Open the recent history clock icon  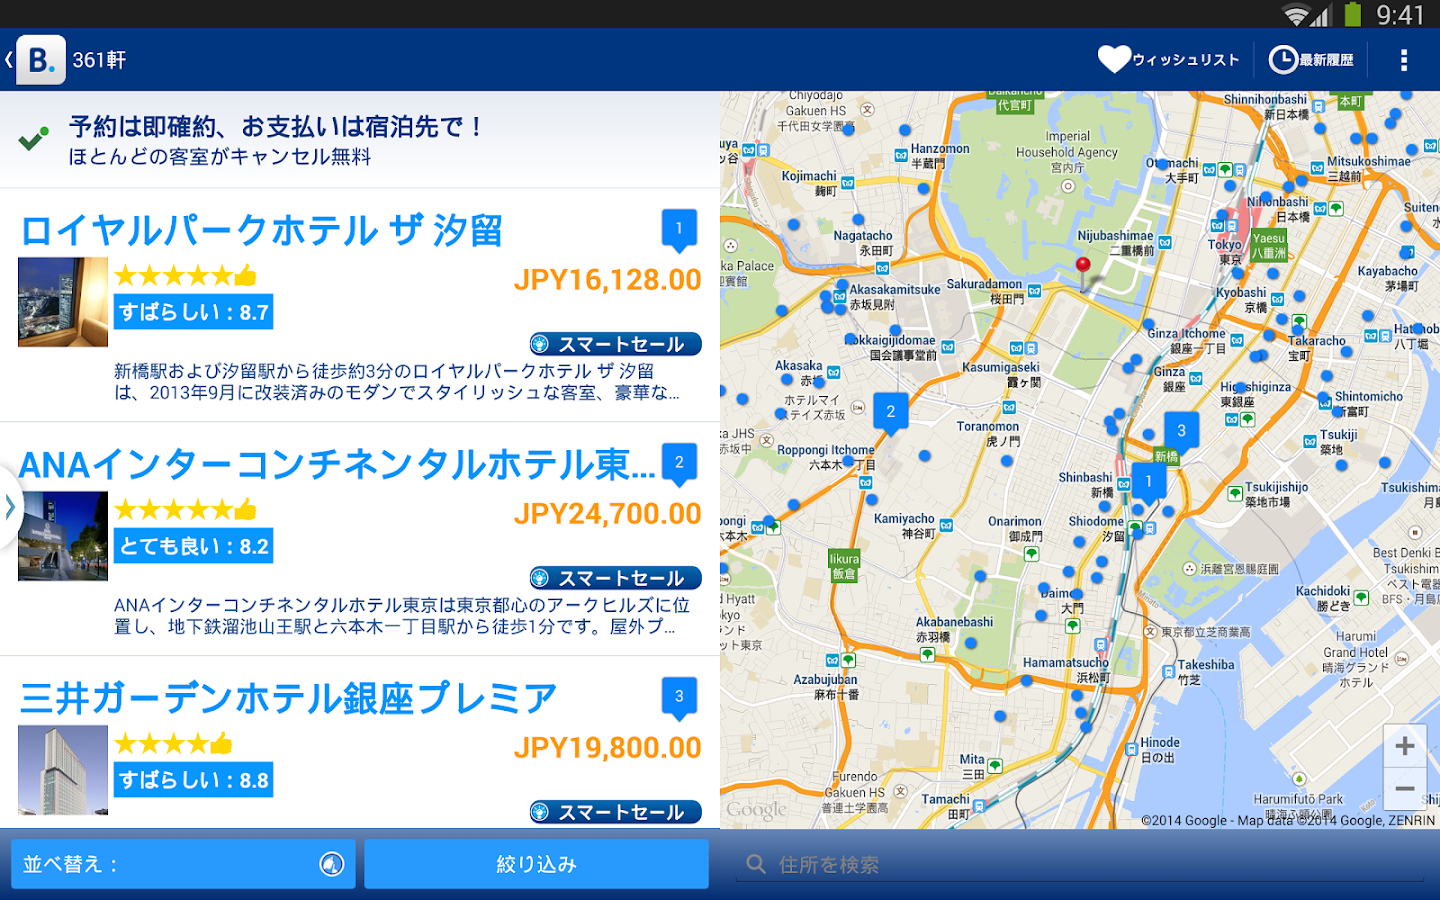(1283, 60)
